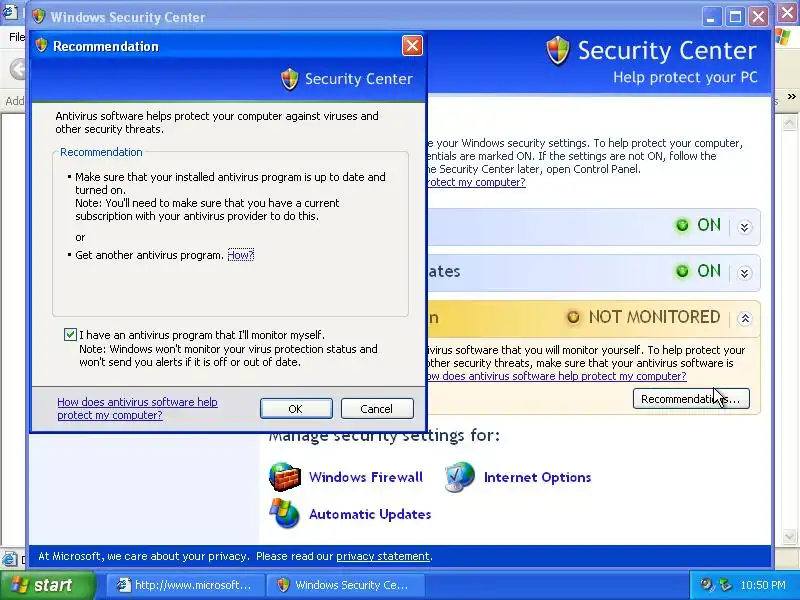Expand the first ON status section
800x600 pixels.
(x=744, y=227)
